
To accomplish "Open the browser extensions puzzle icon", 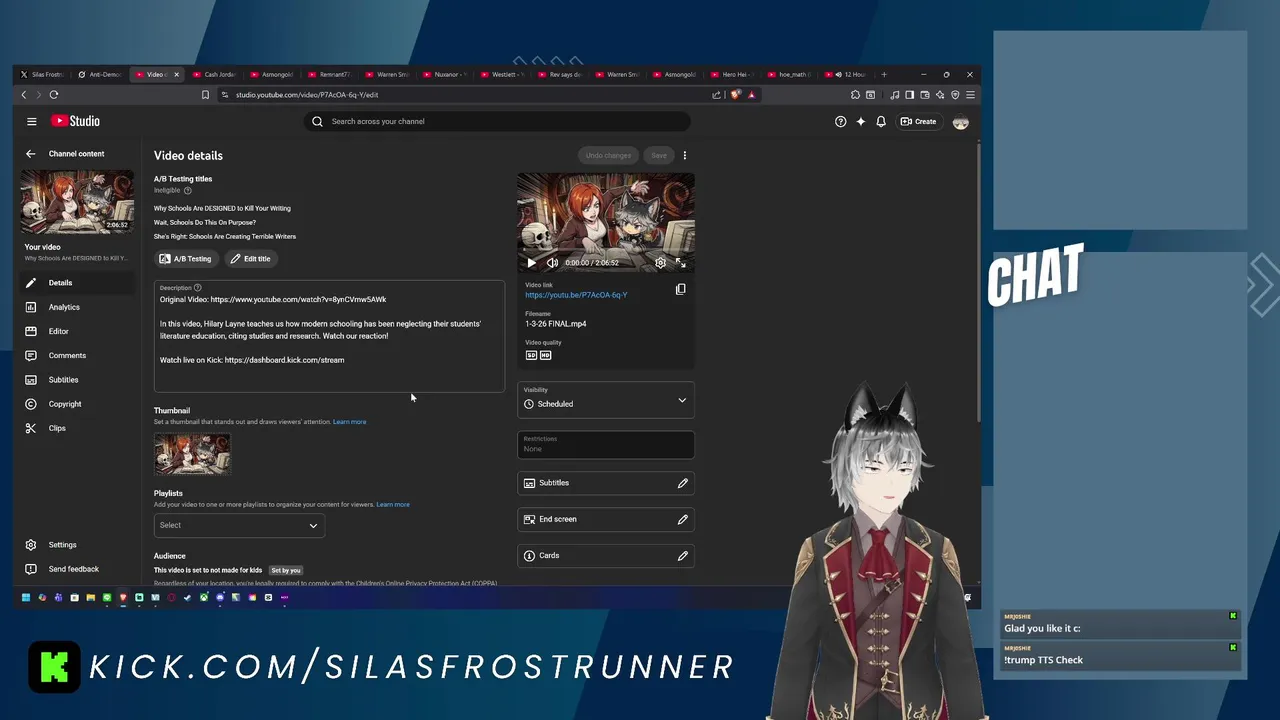I will click(x=855, y=95).
